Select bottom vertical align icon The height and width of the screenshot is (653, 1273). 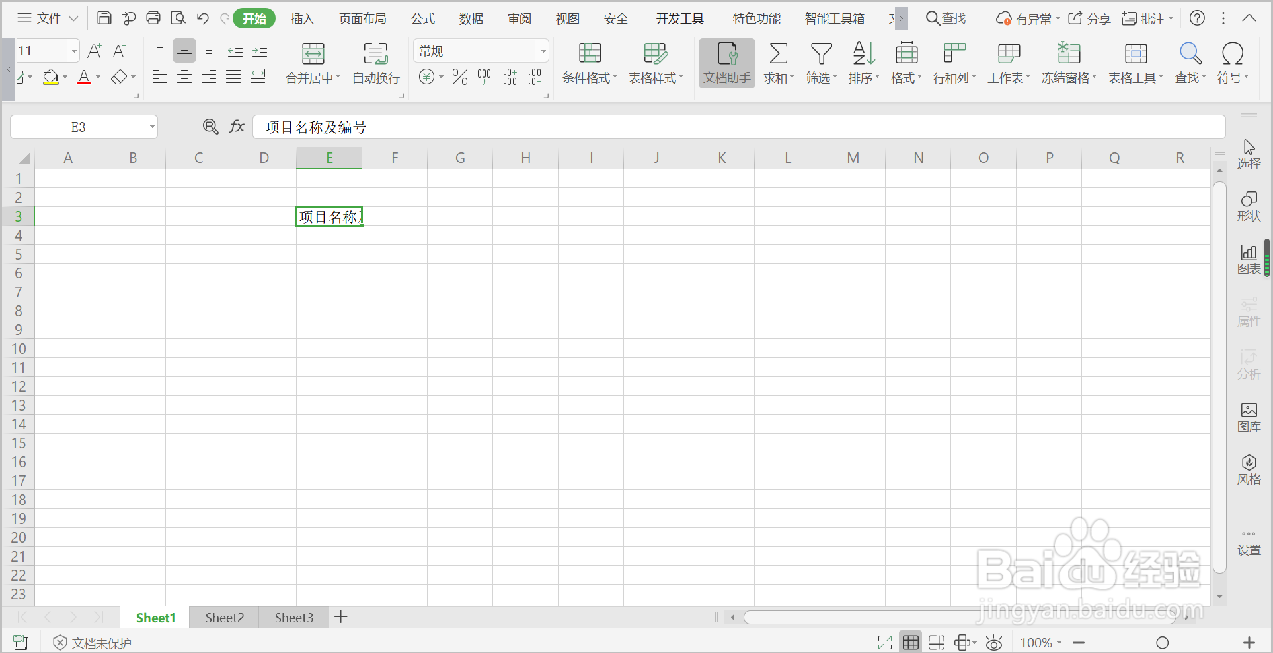click(209, 51)
